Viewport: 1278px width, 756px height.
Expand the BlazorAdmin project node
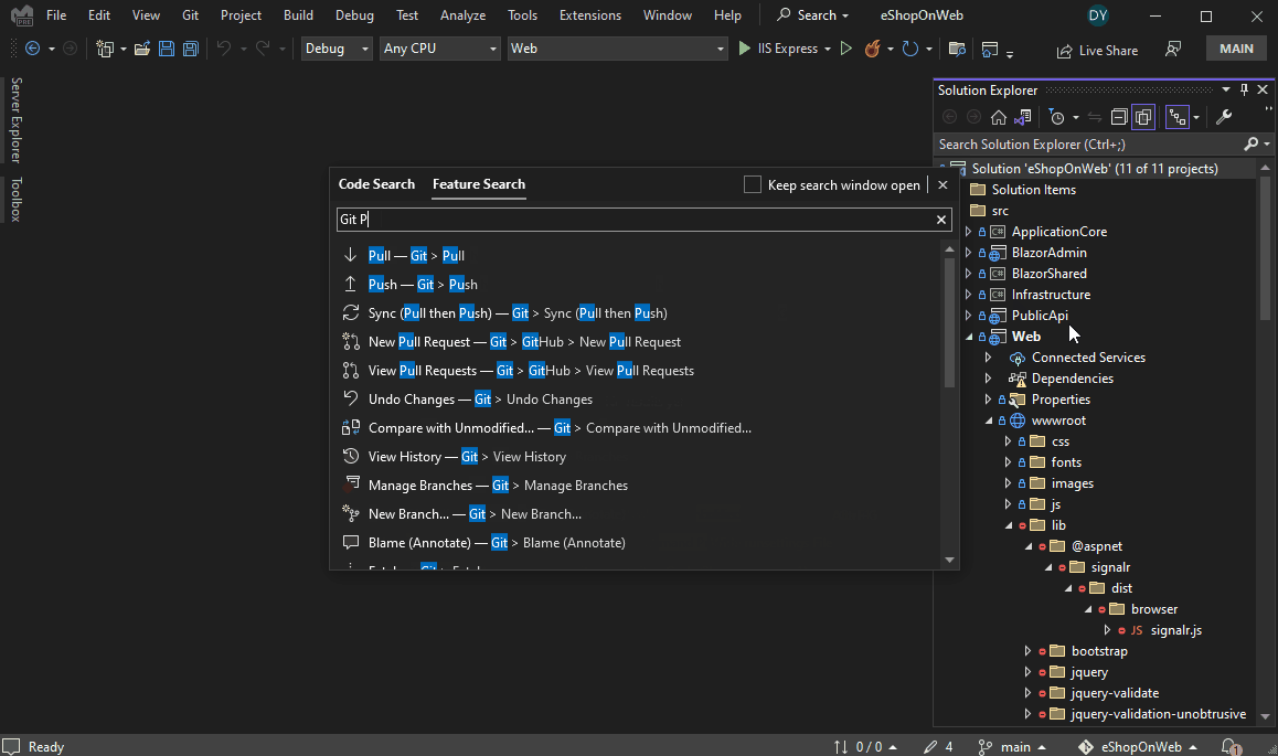pyautogui.click(x=968, y=252)
